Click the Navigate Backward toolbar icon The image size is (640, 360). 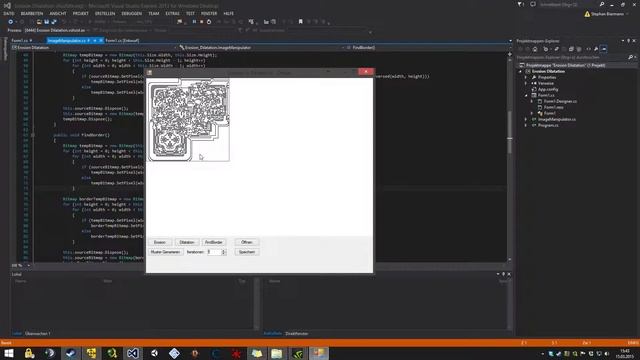11,22
